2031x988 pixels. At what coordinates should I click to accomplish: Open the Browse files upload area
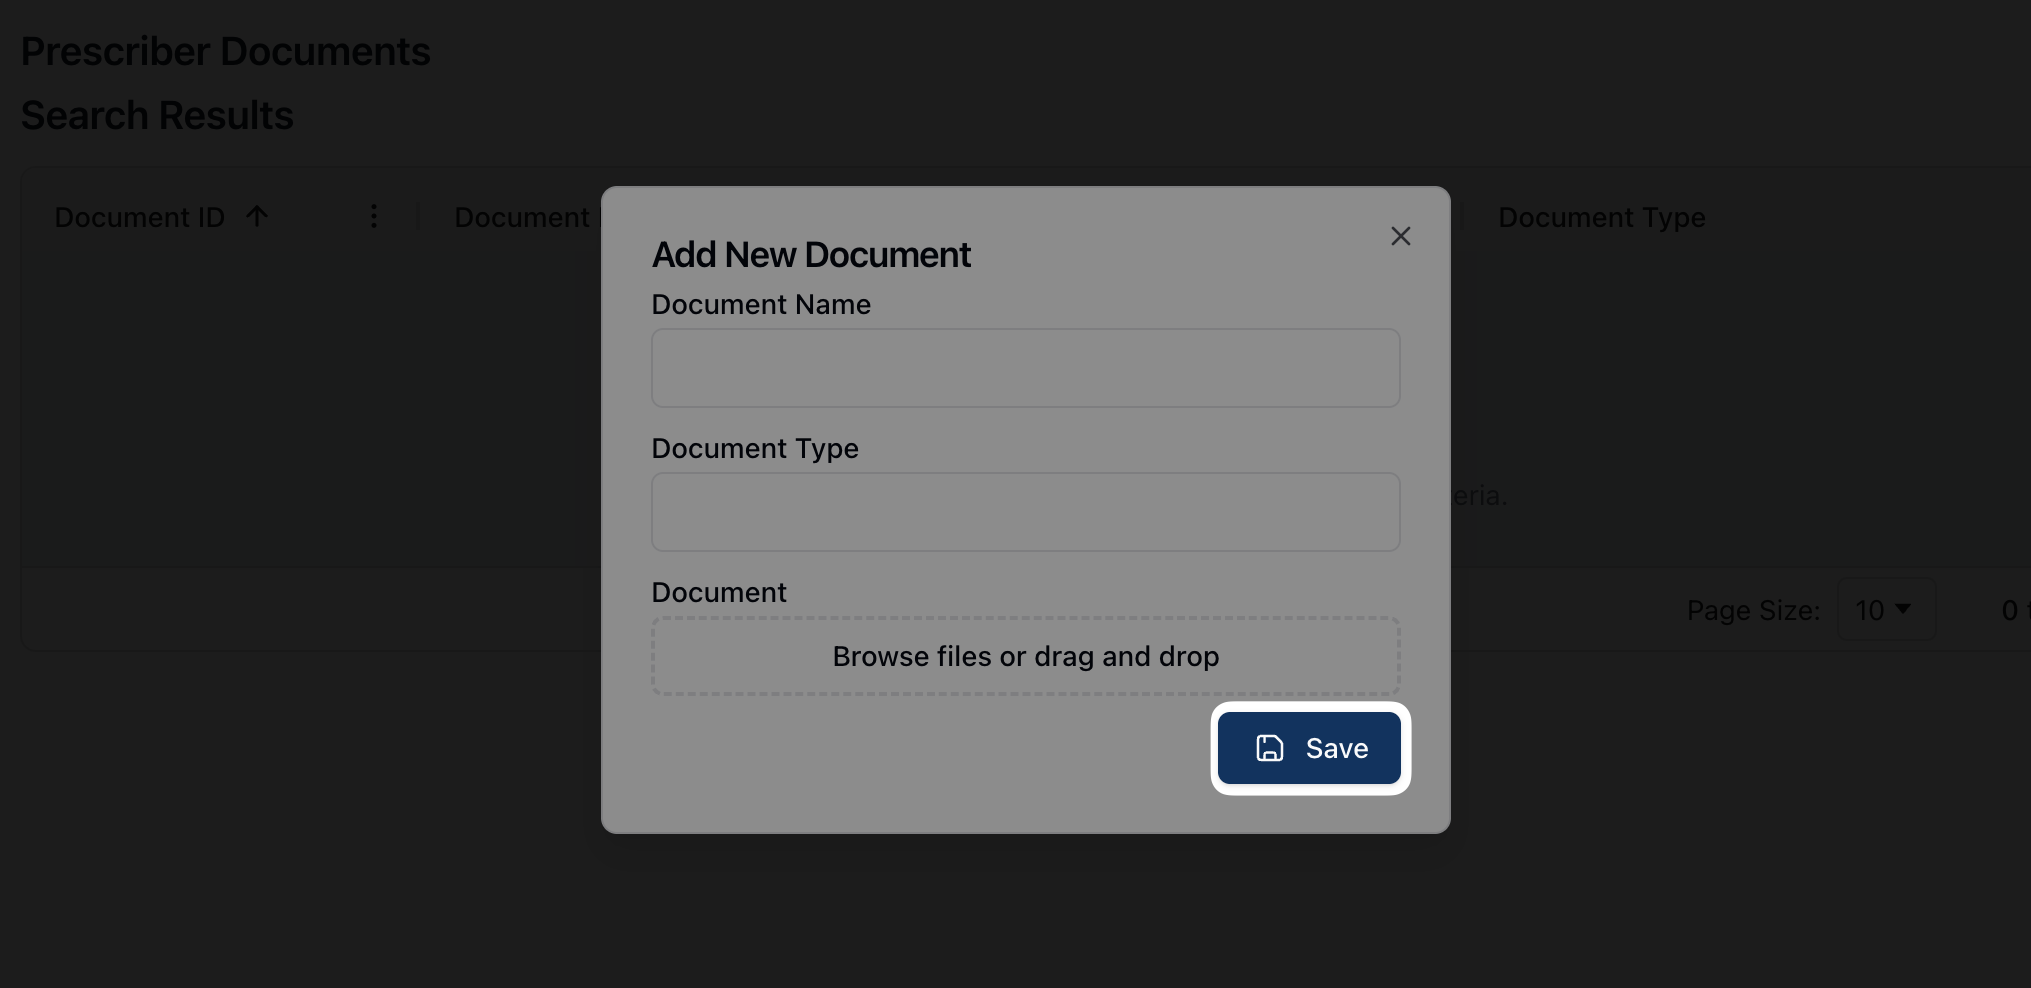[x=1025, y=656]
